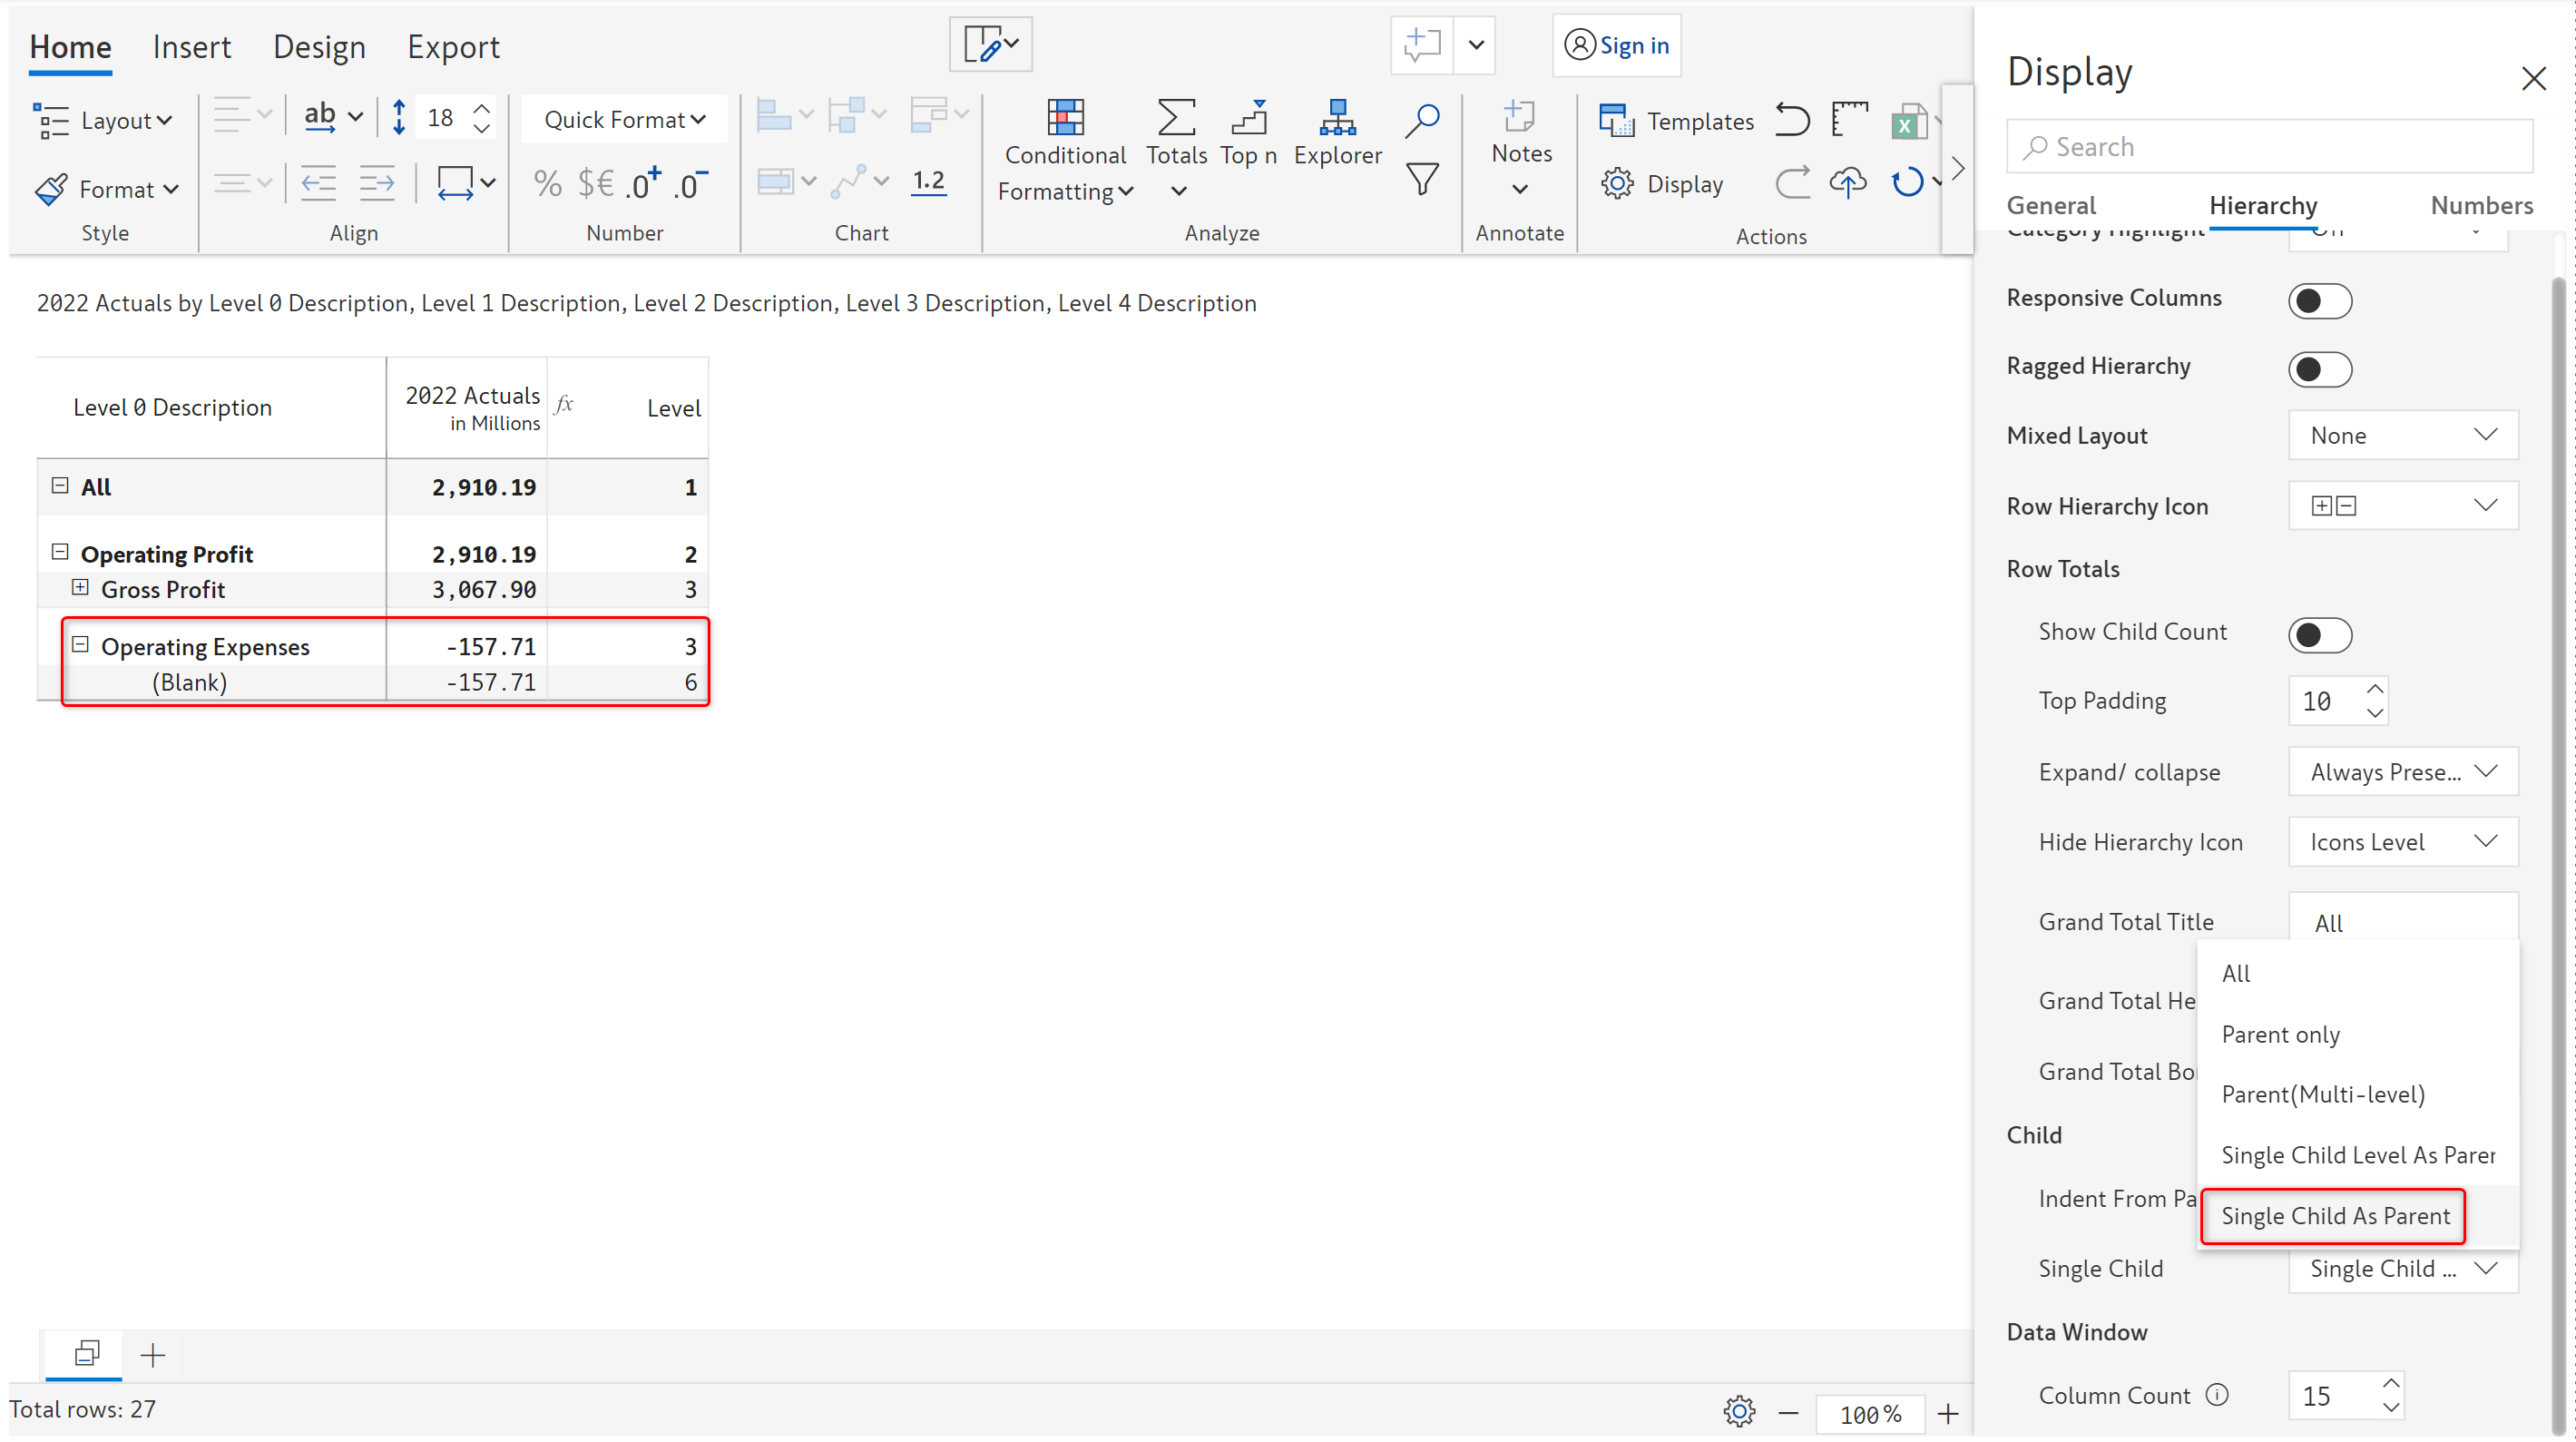Zoom in with the plus button
Viewport: 2576px width, 1442px height.
[1947, 1412]
